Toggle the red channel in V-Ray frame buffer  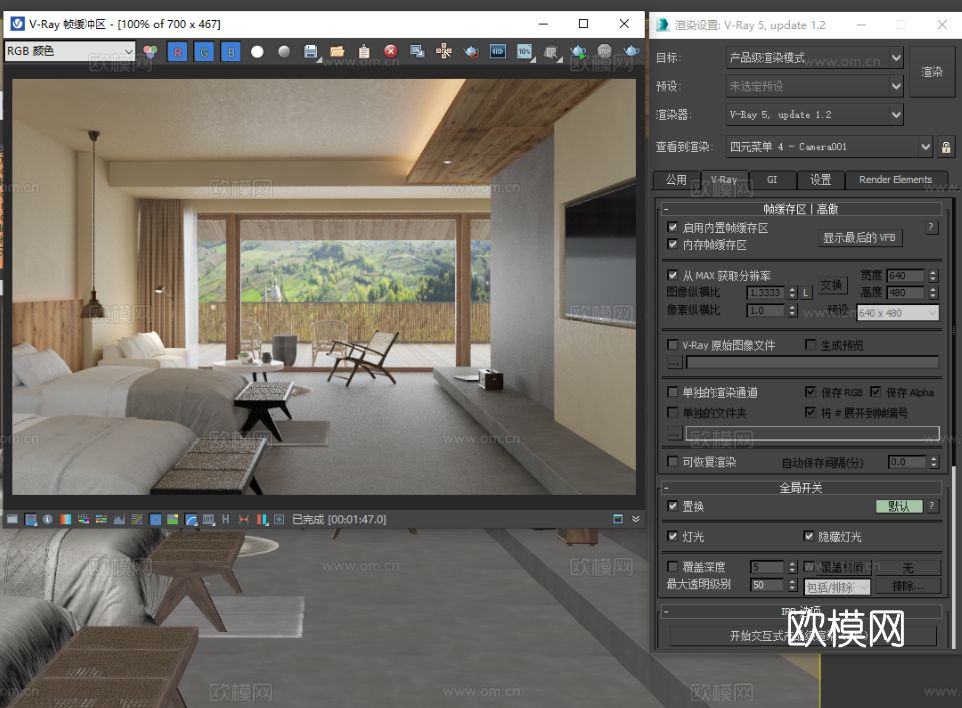(177, 52)
